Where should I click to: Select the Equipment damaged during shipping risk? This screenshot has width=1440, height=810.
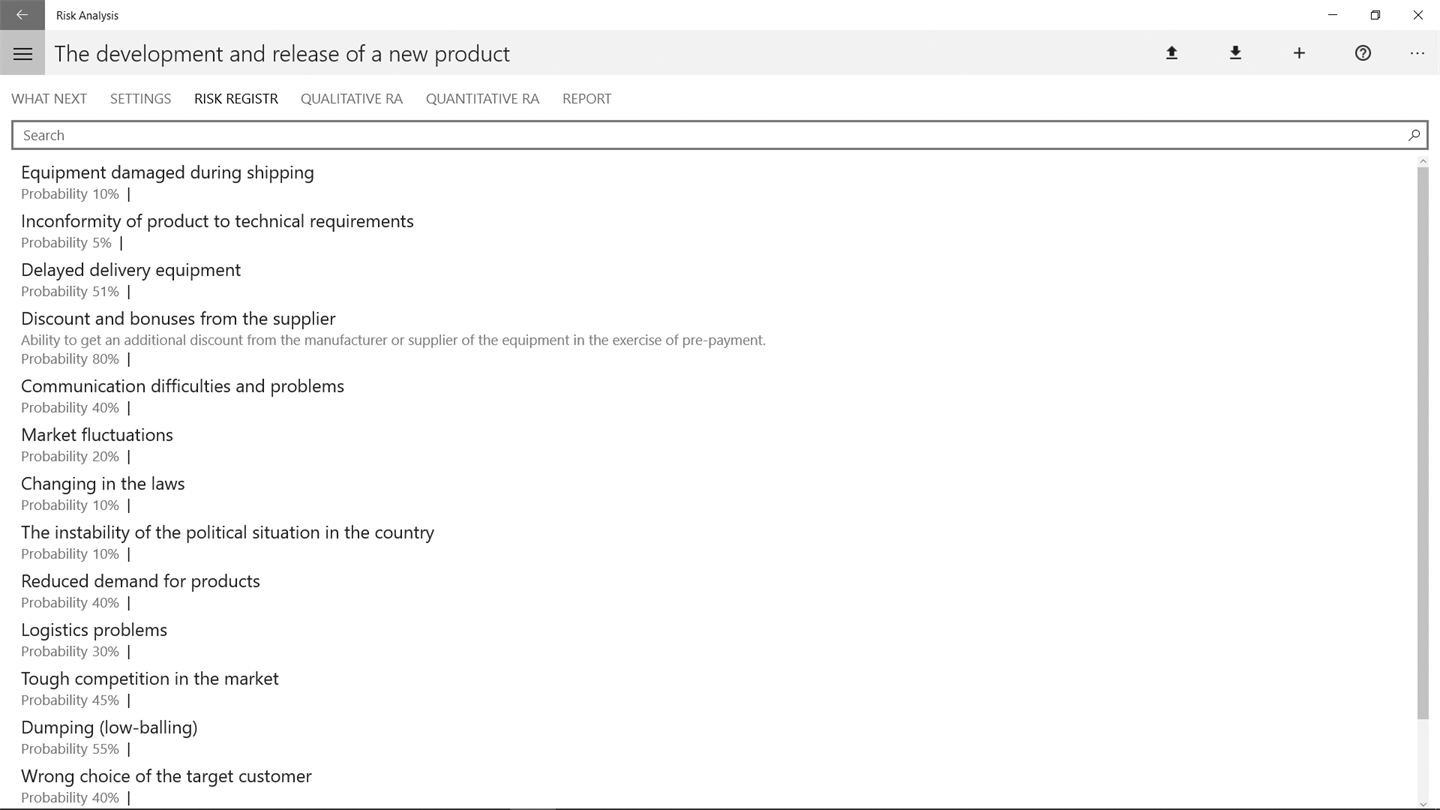tap(167, 173)
